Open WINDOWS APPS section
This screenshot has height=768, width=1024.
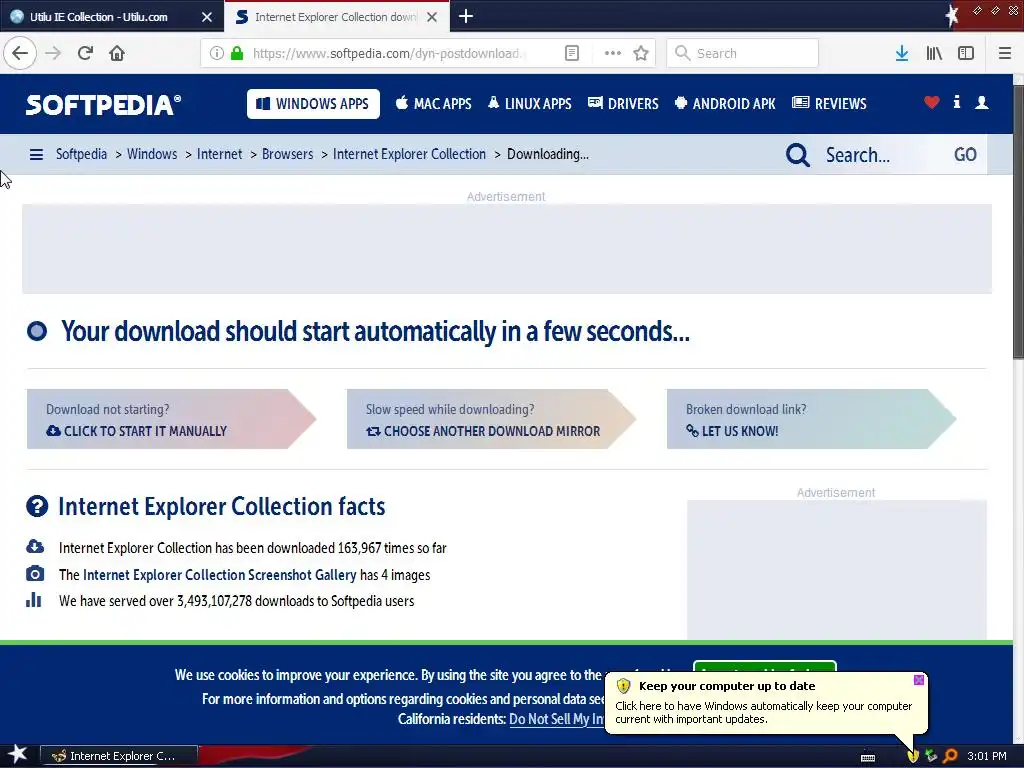[x=313, y=104]
